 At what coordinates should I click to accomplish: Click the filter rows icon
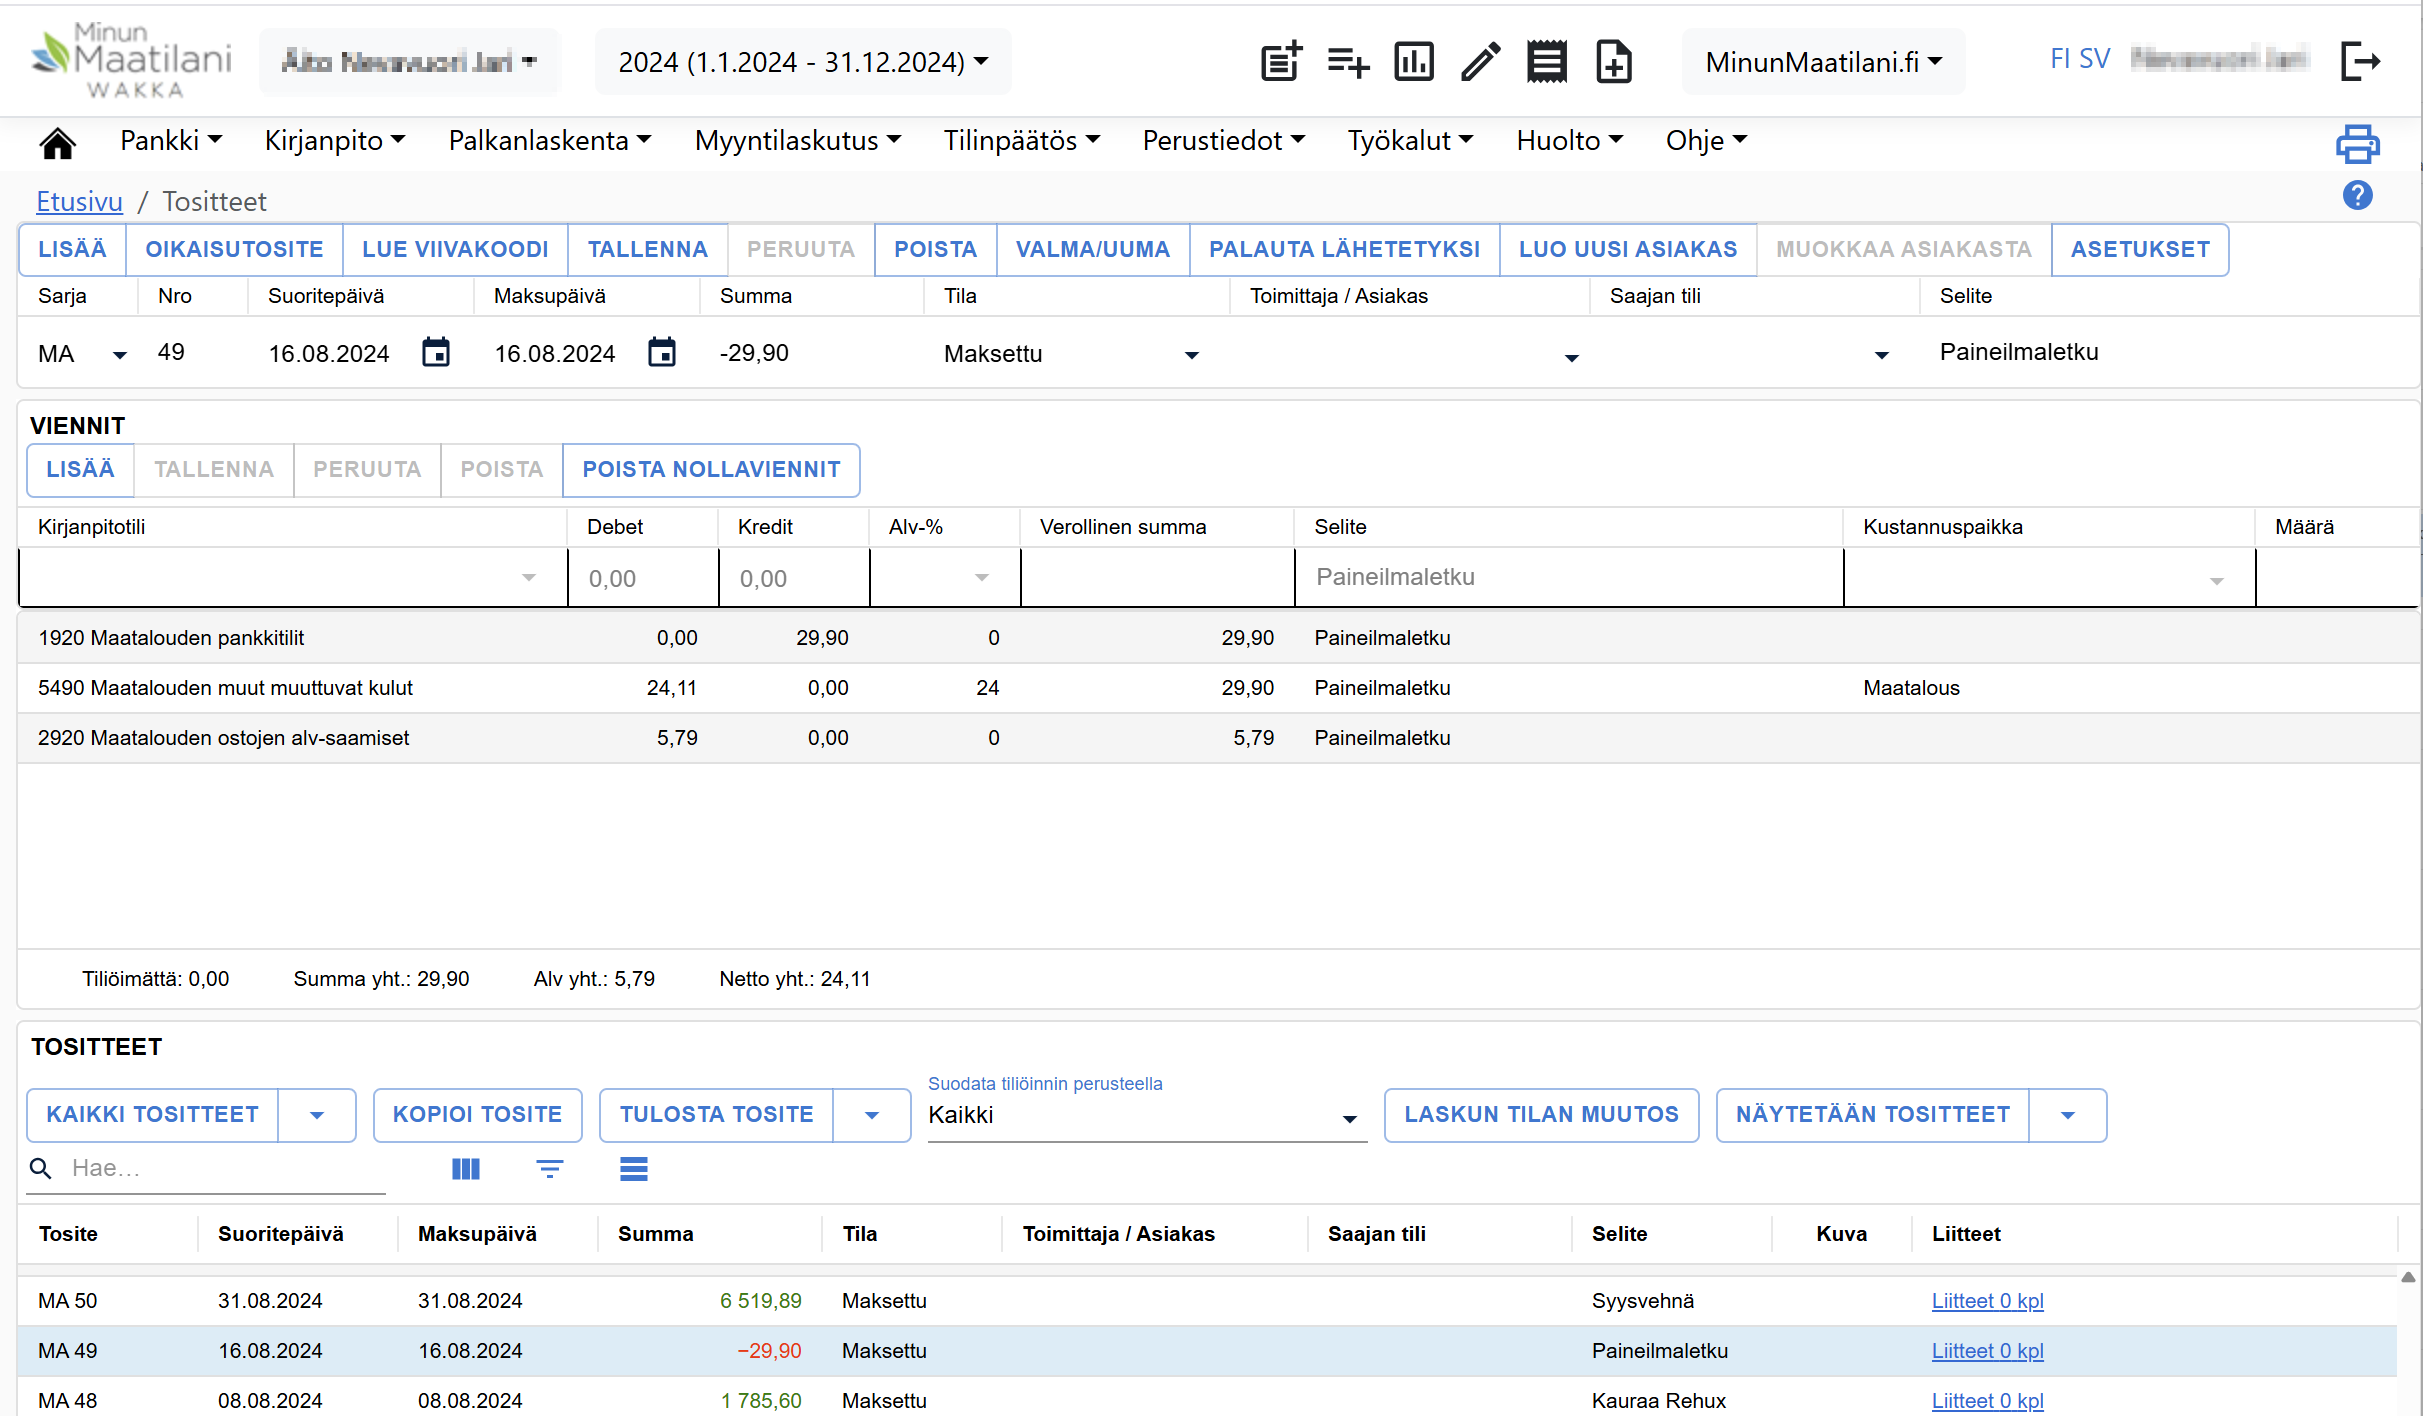[550, 1168]
